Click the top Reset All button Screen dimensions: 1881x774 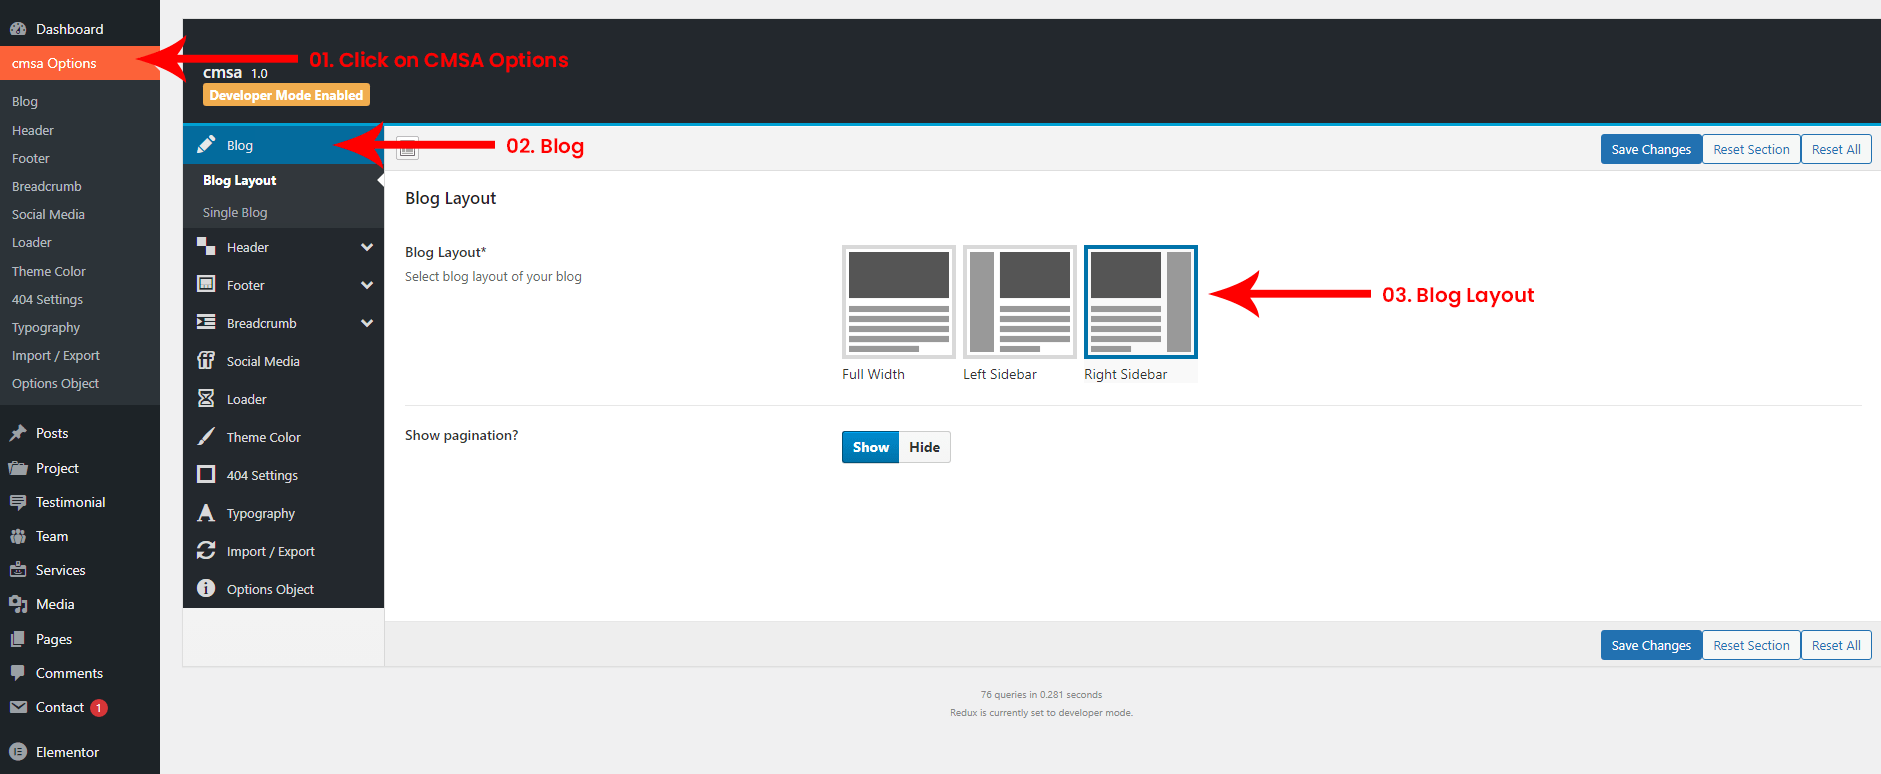[x=1835, y=149]
